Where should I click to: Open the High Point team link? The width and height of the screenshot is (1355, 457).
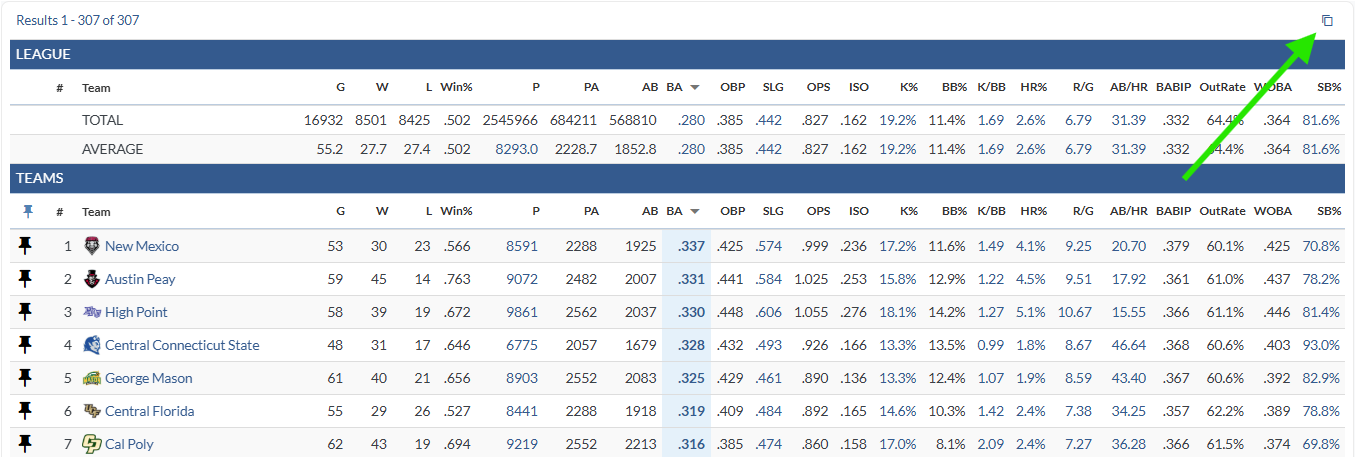tap(136, 312)
